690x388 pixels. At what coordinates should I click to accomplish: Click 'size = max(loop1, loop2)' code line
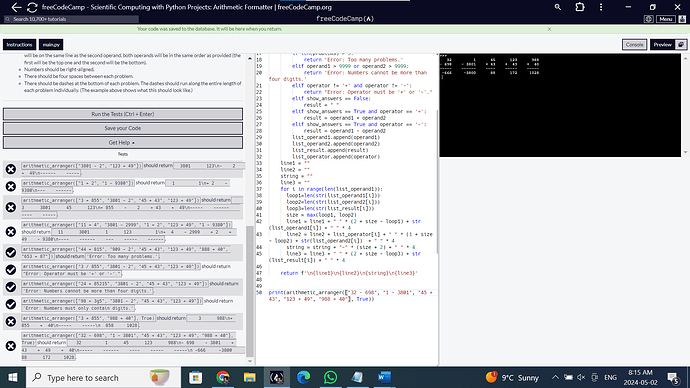[x=321, y=215]
